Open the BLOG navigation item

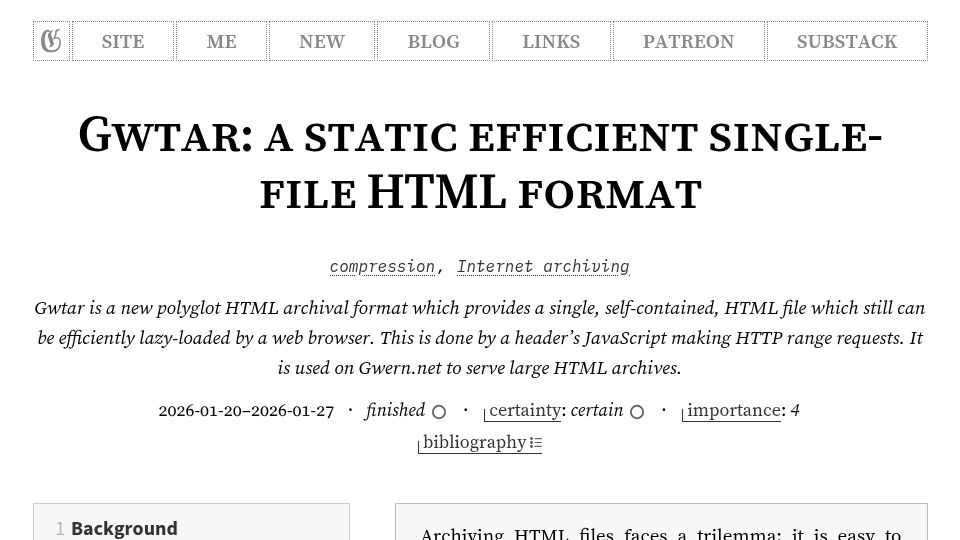pyautogui.click(x=433, y=41)
